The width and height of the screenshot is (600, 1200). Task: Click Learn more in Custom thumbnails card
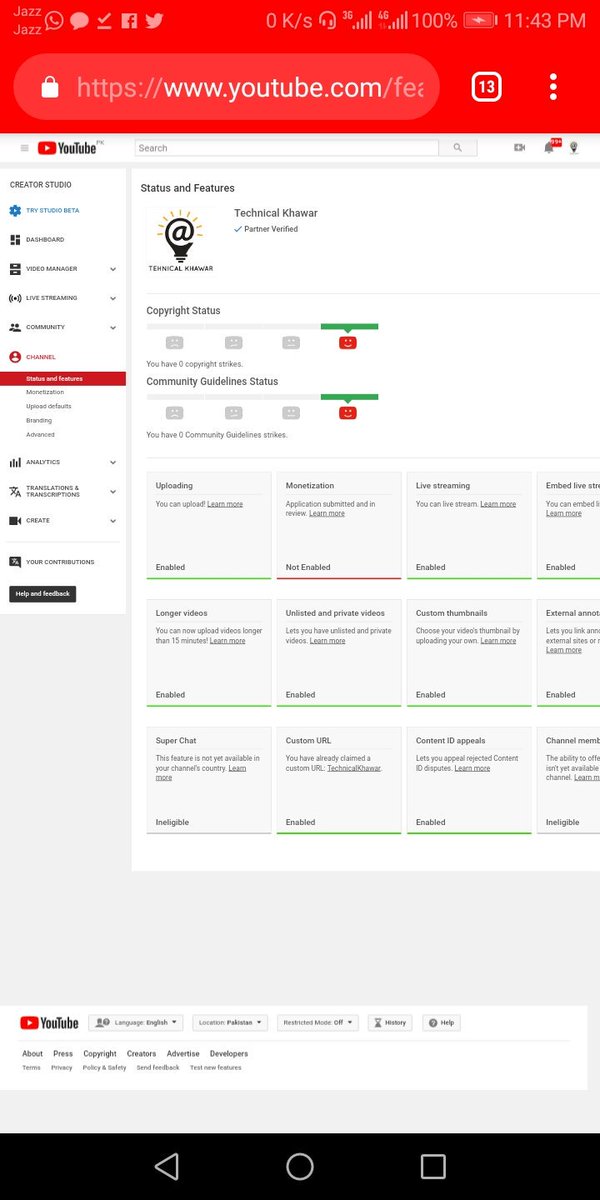pyautogui.click(x=498, y=640)
